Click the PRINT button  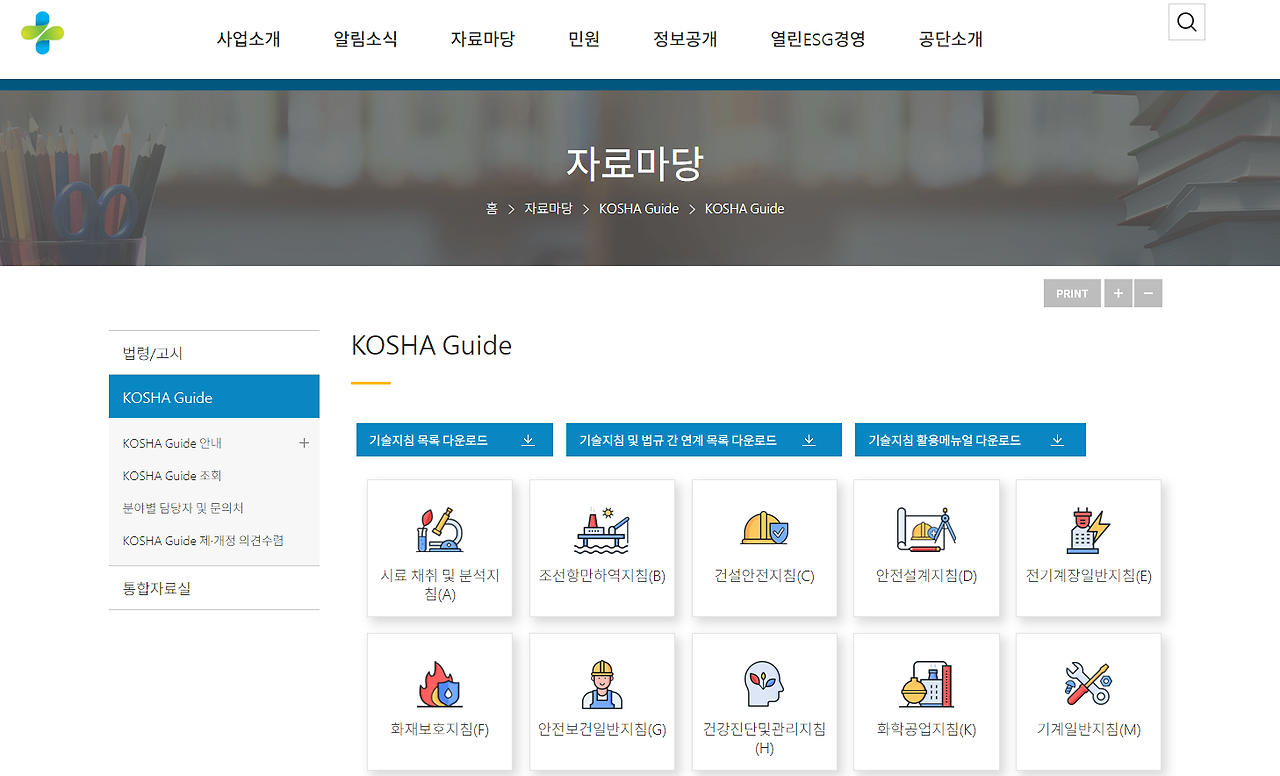click(x=1071, y=293)
